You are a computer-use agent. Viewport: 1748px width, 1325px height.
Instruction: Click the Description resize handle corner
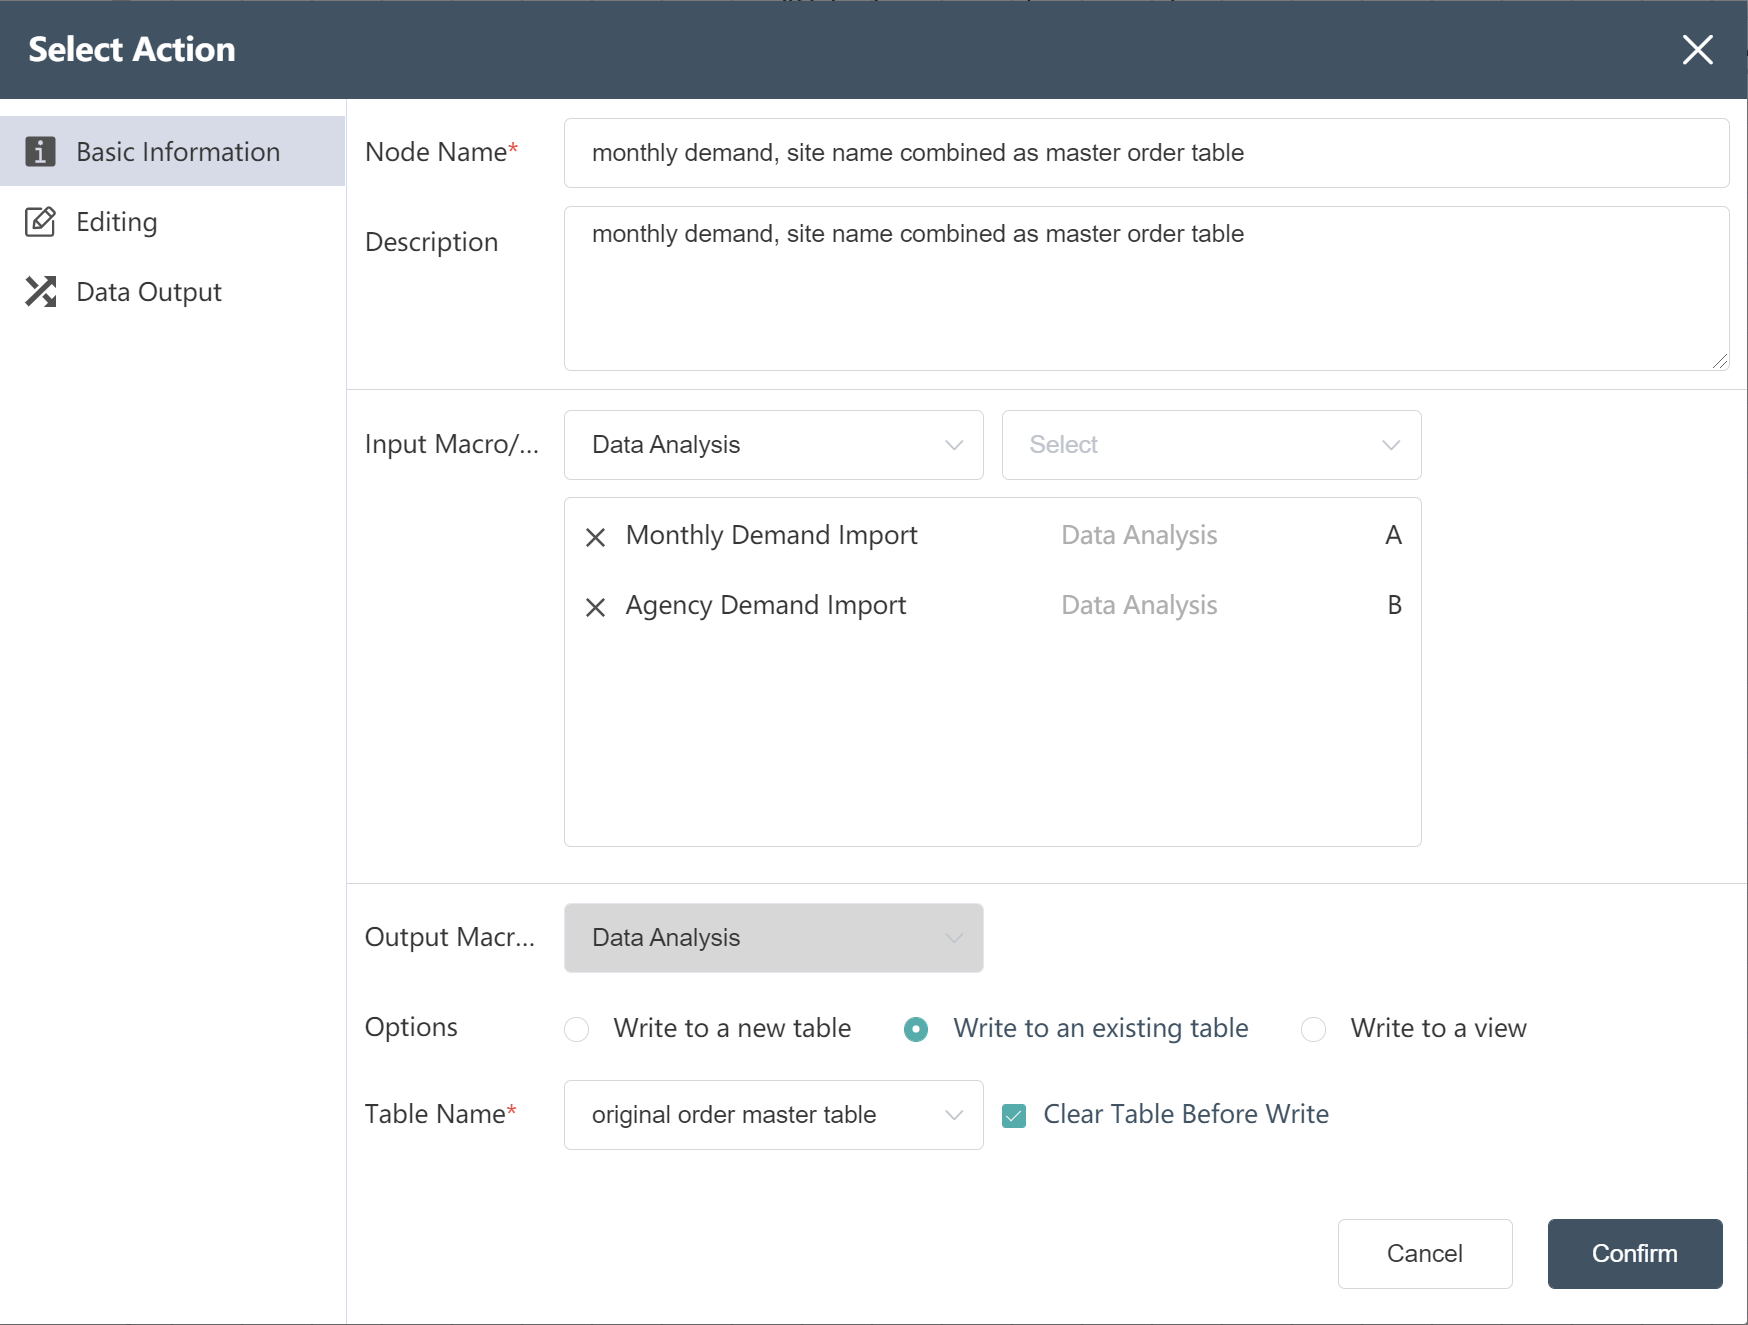point(1720,361)
